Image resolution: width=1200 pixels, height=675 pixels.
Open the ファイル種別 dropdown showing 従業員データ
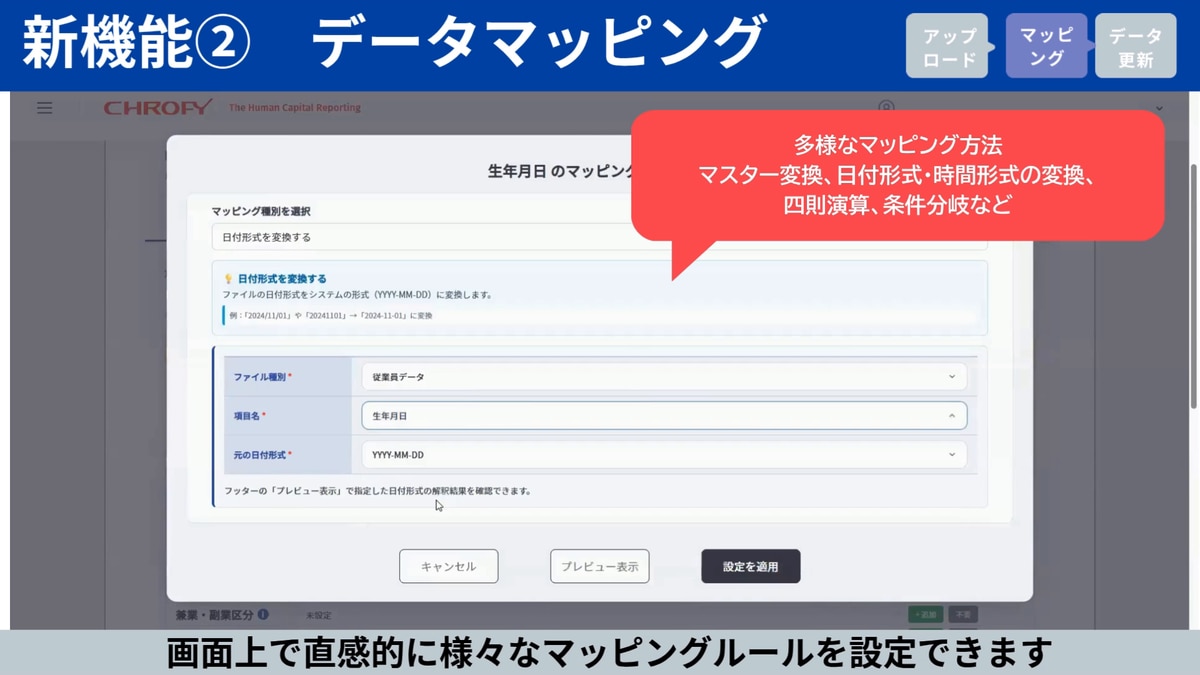click(x=664, y=377)
